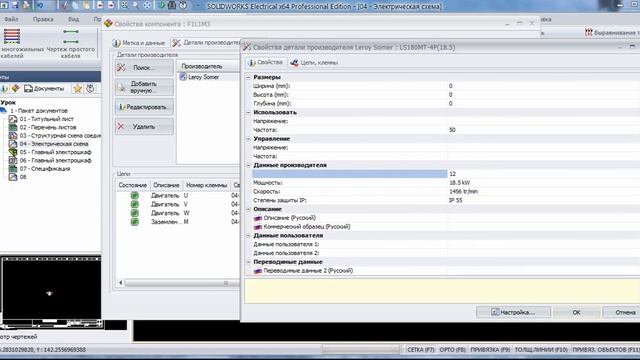The image size is (640, 360).
Task: Click the multi-core cable drawing ribbon icon
Action: (x=12, y=37)
